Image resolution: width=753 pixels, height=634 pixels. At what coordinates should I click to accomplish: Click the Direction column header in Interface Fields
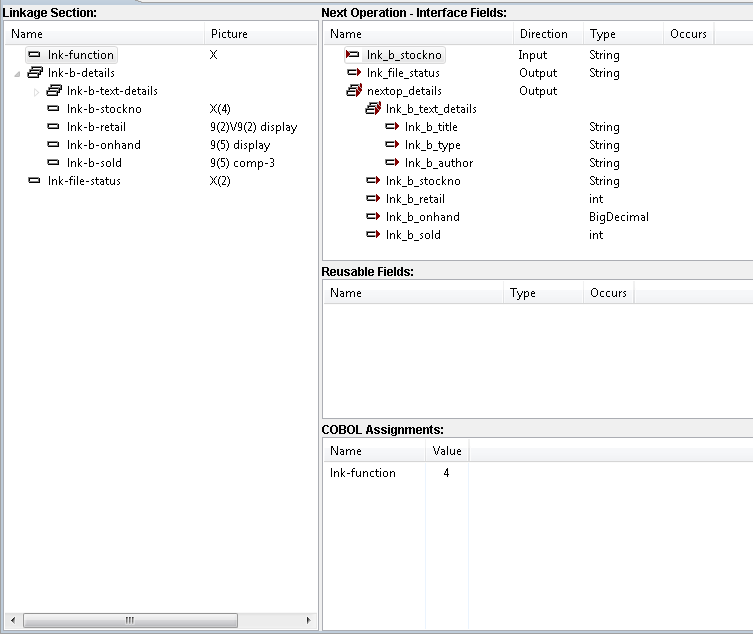[x=543, y=34]
